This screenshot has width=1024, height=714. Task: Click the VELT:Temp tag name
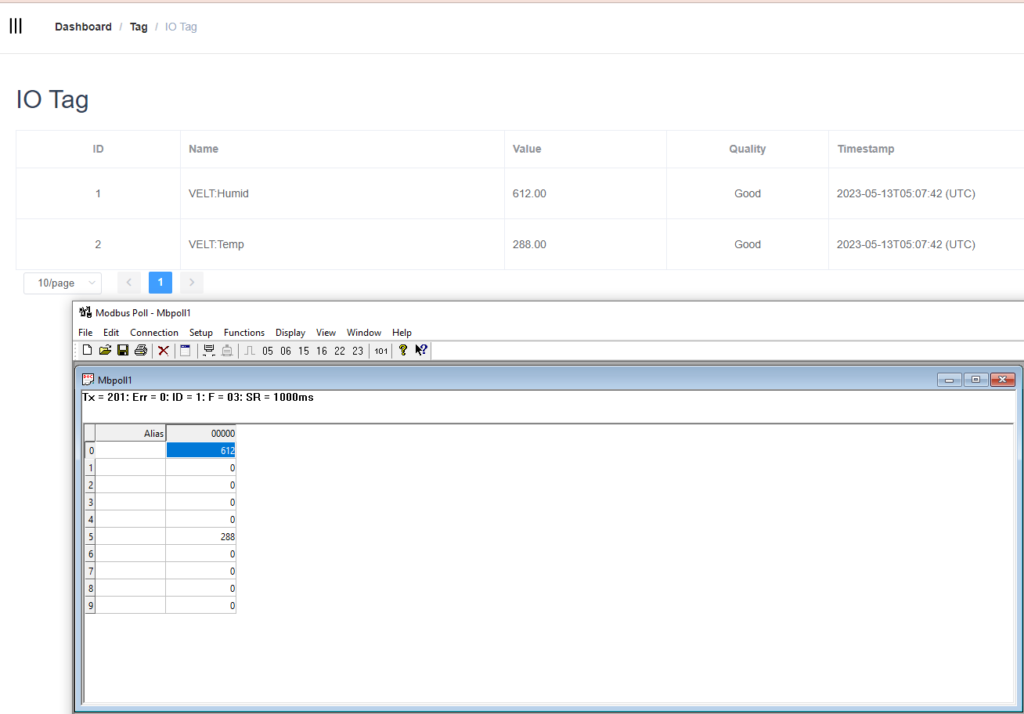tap(216, 244)
